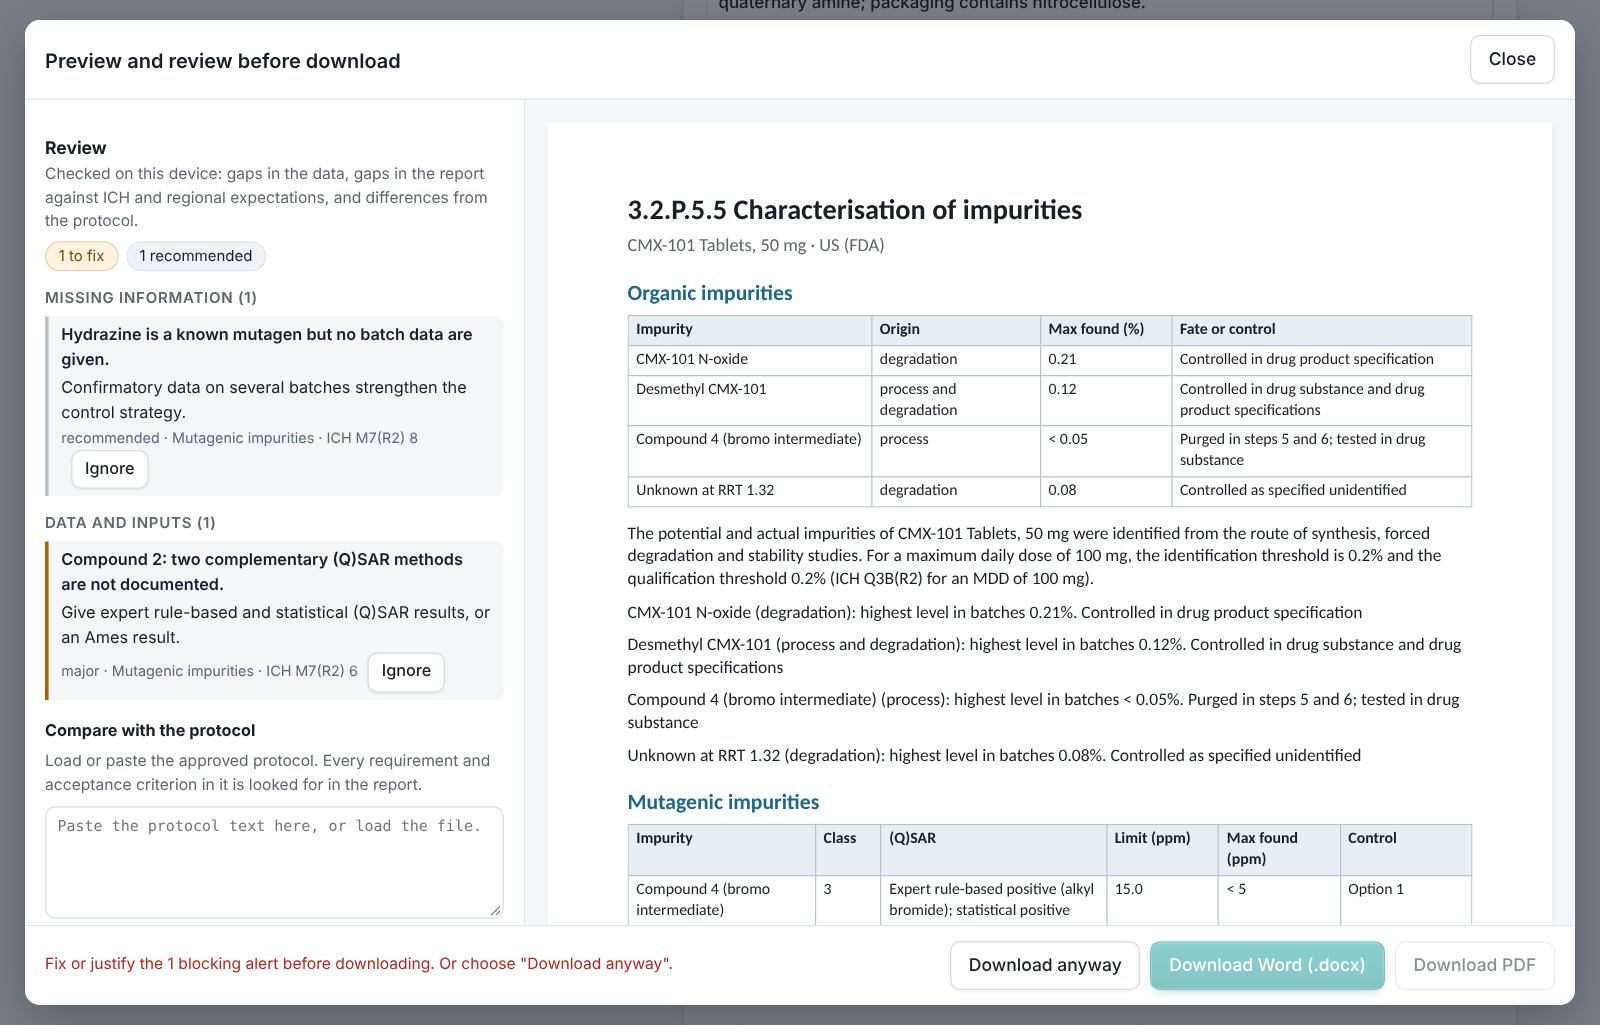1600x1025 pixels.
Task: Click 'Compound 2: two complementary (Q)SAR' alert title
Action: tap(262, 572)
